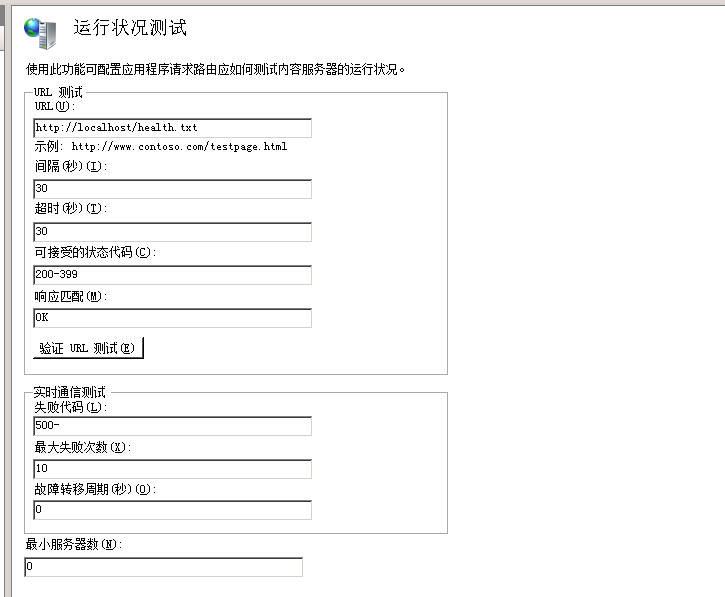Click the 可接受的状态代码(C) label

[x=95, y=252]
